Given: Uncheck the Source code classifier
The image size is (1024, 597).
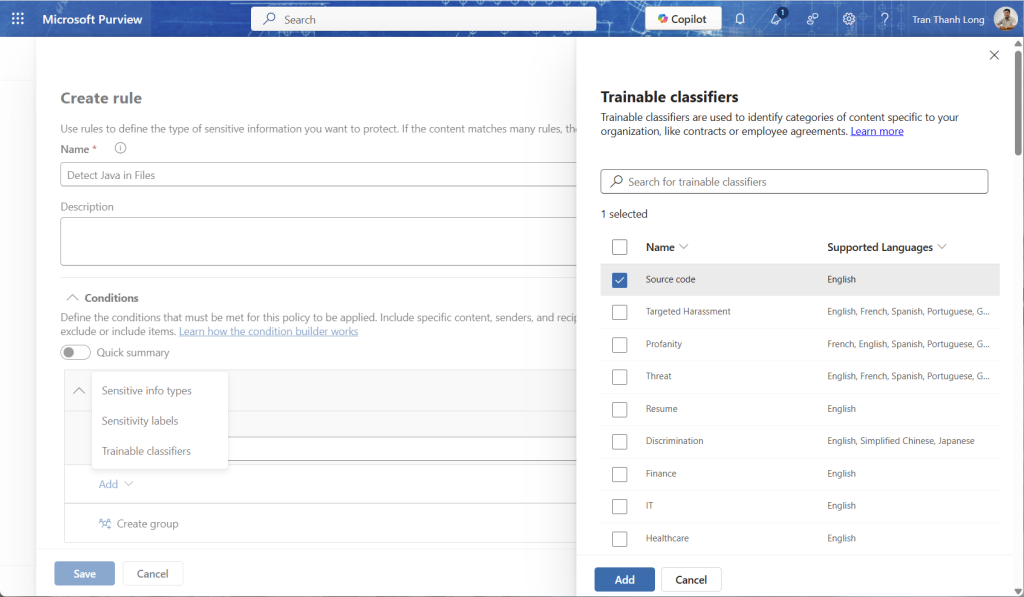Looking at the screenshot, I should point(620,280).
